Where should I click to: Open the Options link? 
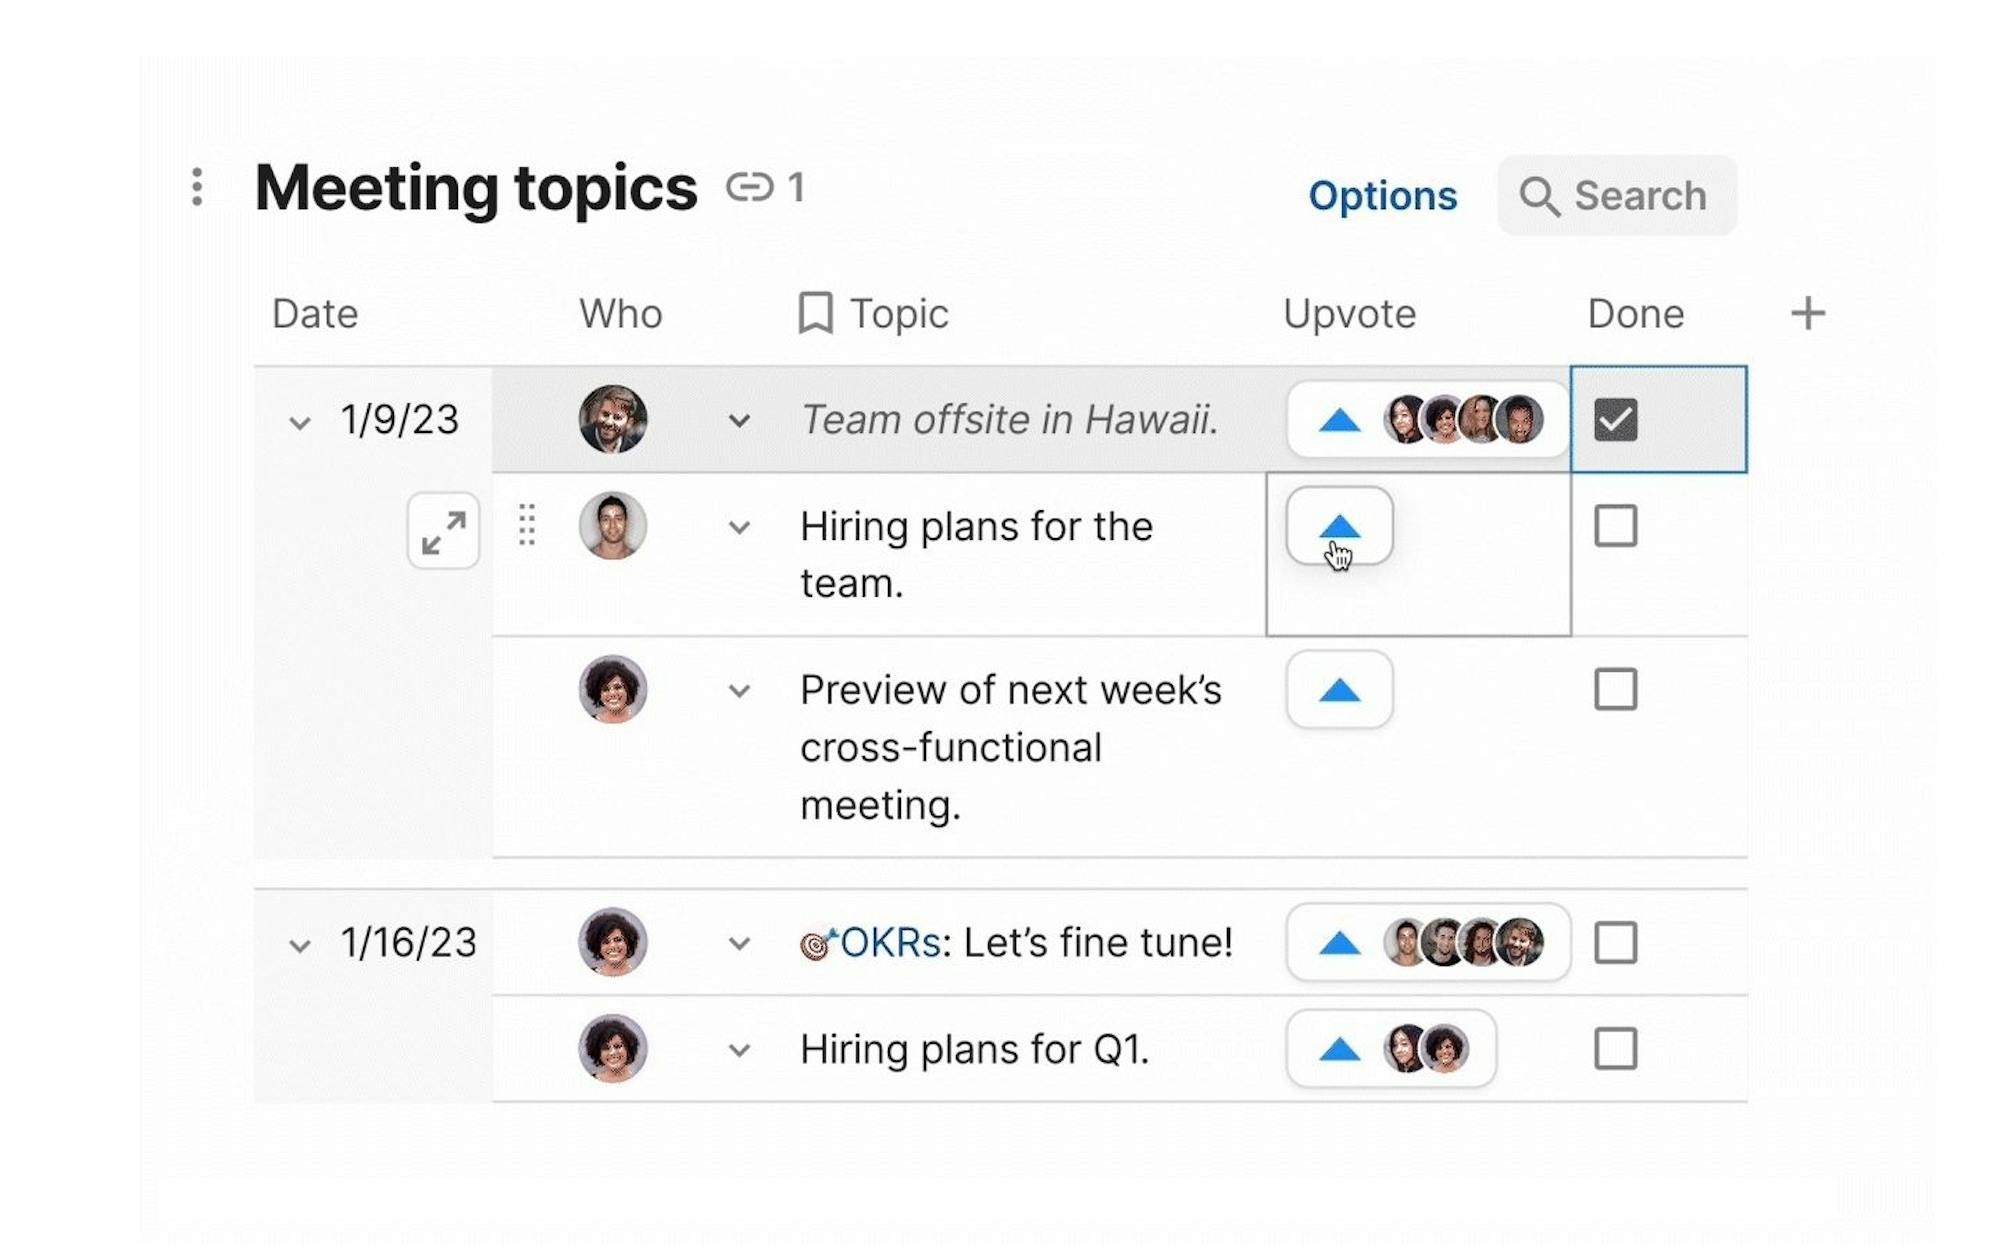coord(1382,196)
